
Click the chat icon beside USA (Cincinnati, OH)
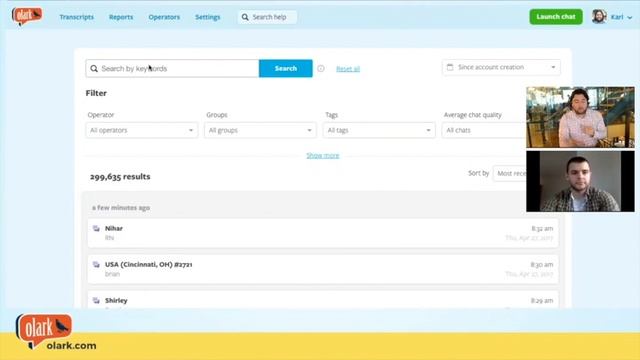pos(96,264)
